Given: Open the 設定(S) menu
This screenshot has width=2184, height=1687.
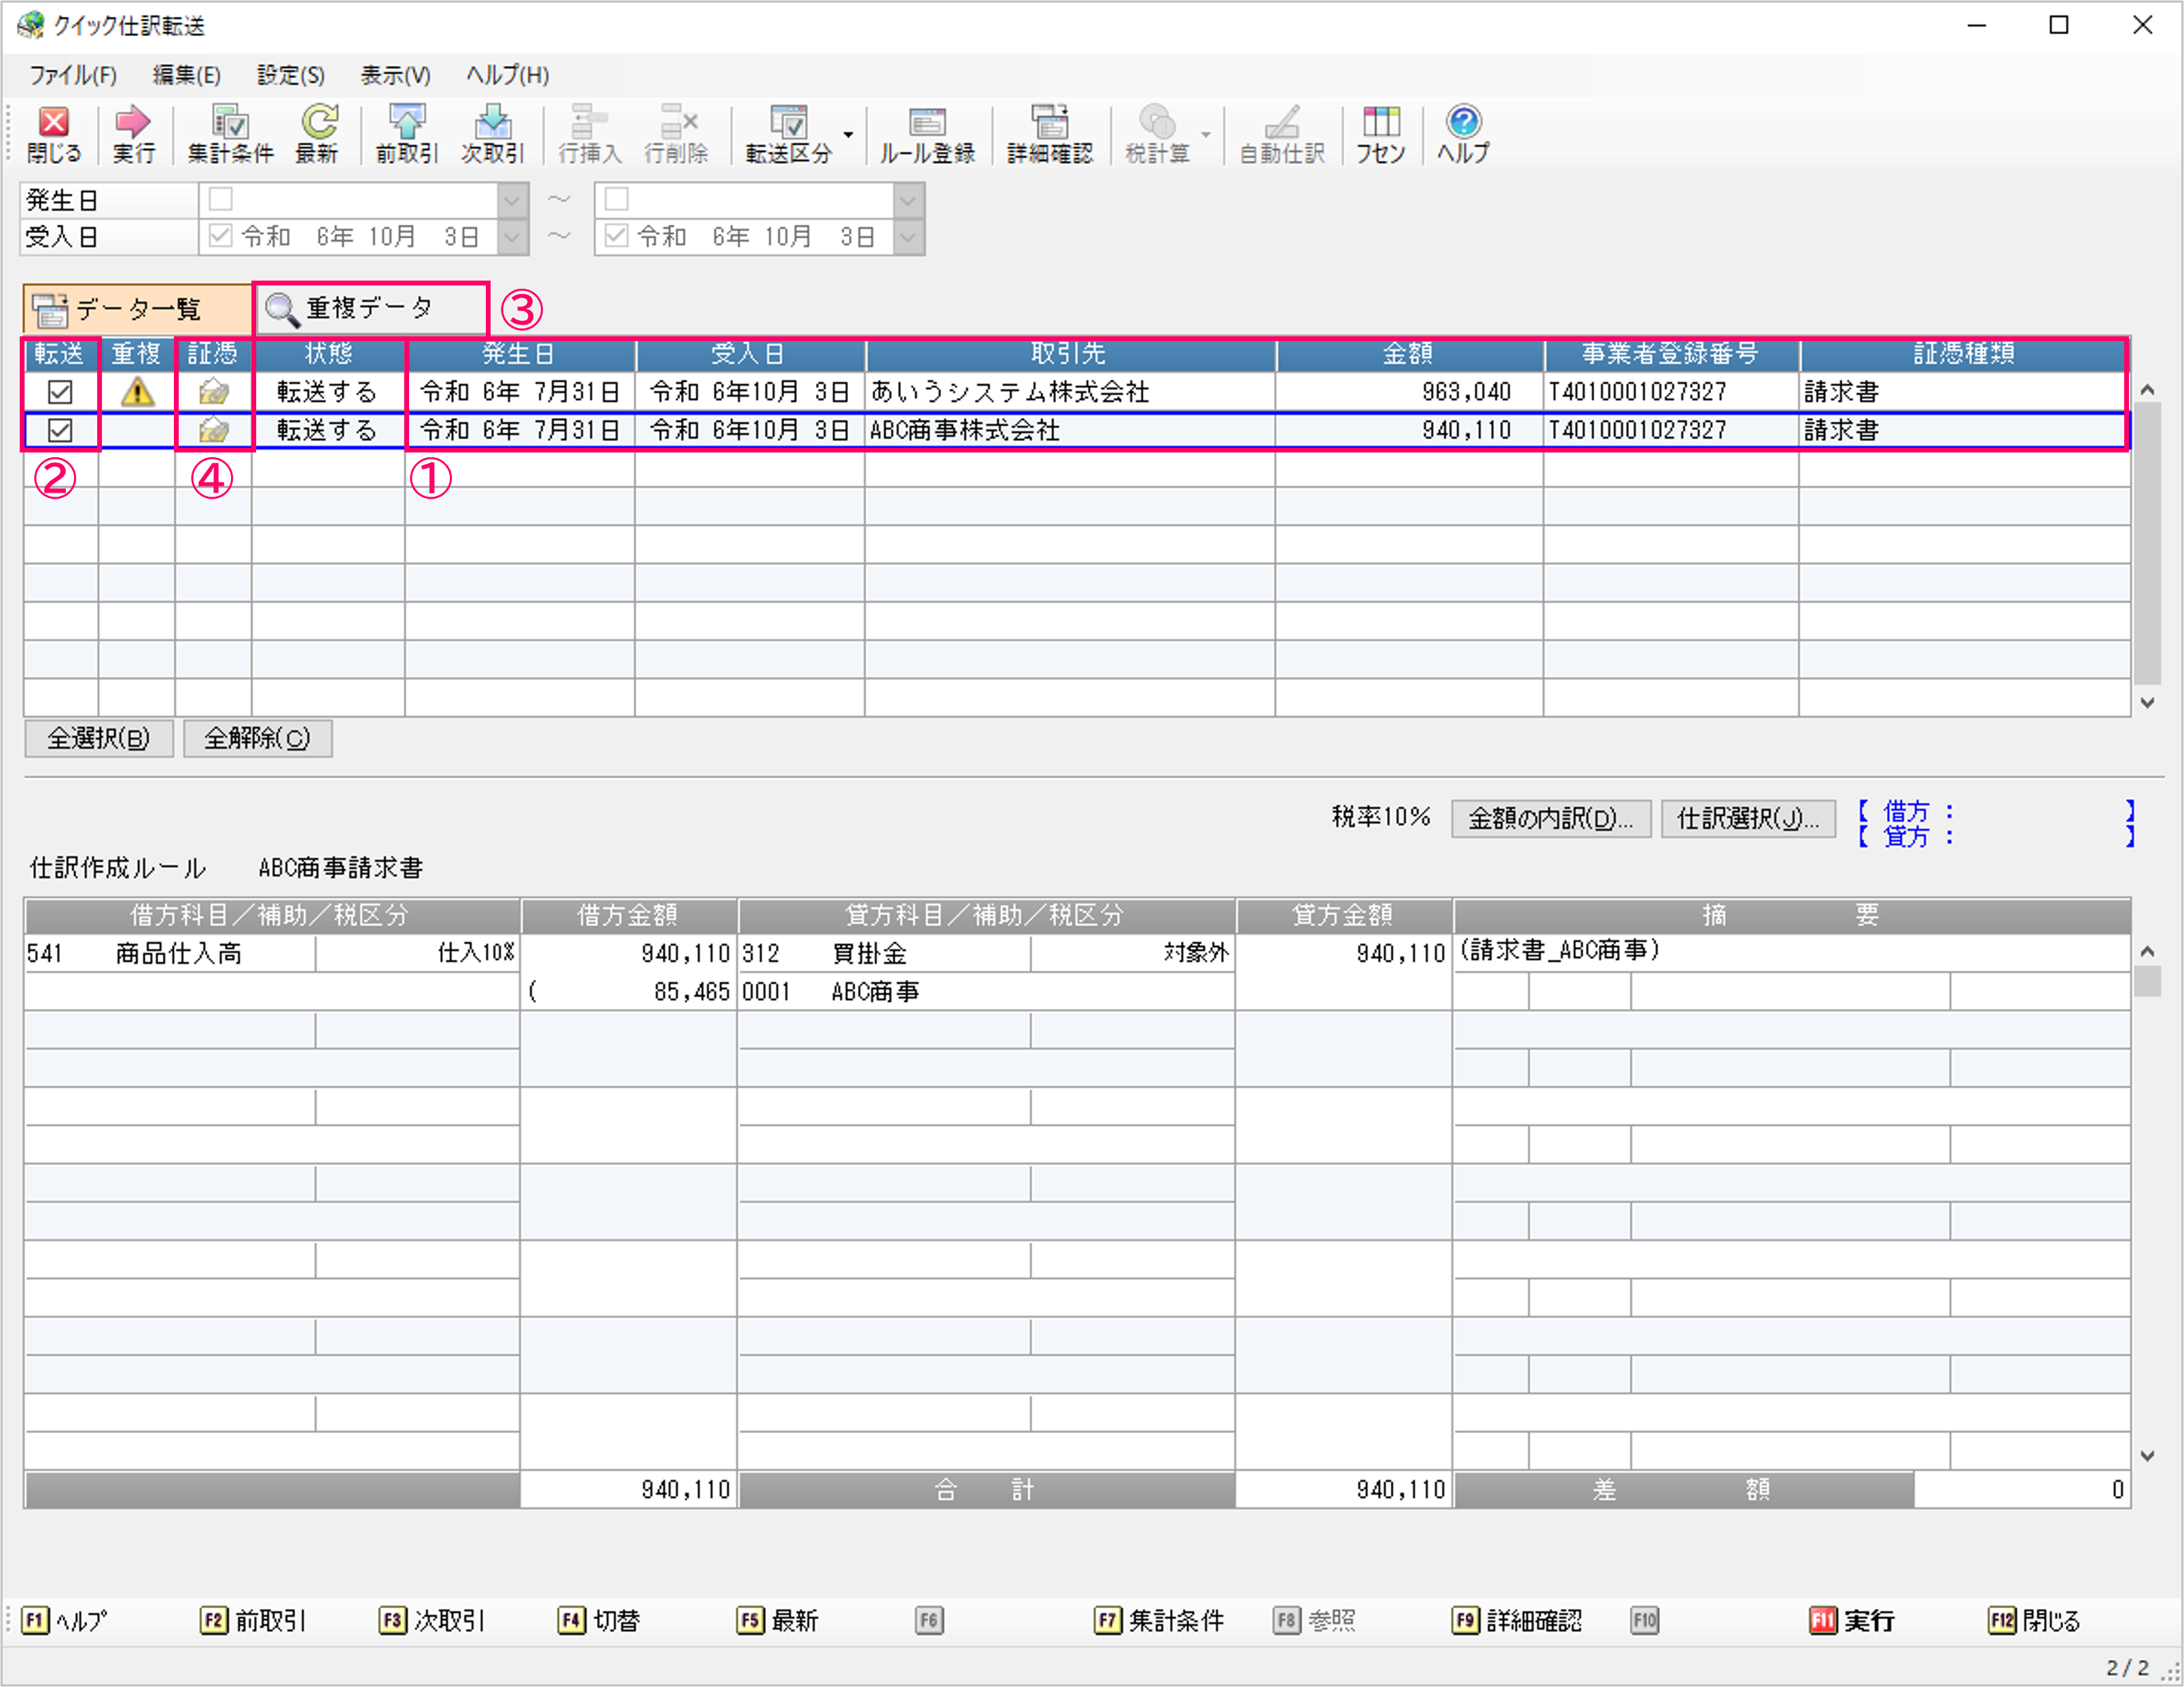Looking at the screenshot, I should 290,75.
